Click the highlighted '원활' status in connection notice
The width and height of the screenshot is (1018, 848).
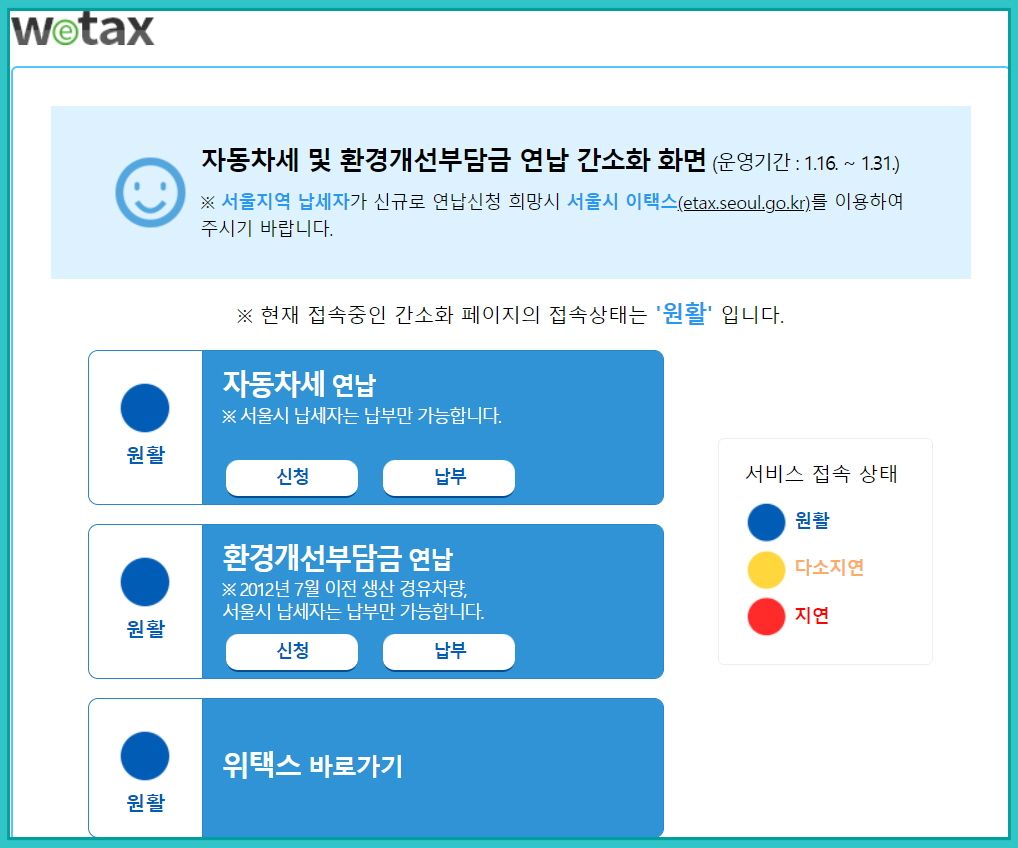(x=684, y=314)
